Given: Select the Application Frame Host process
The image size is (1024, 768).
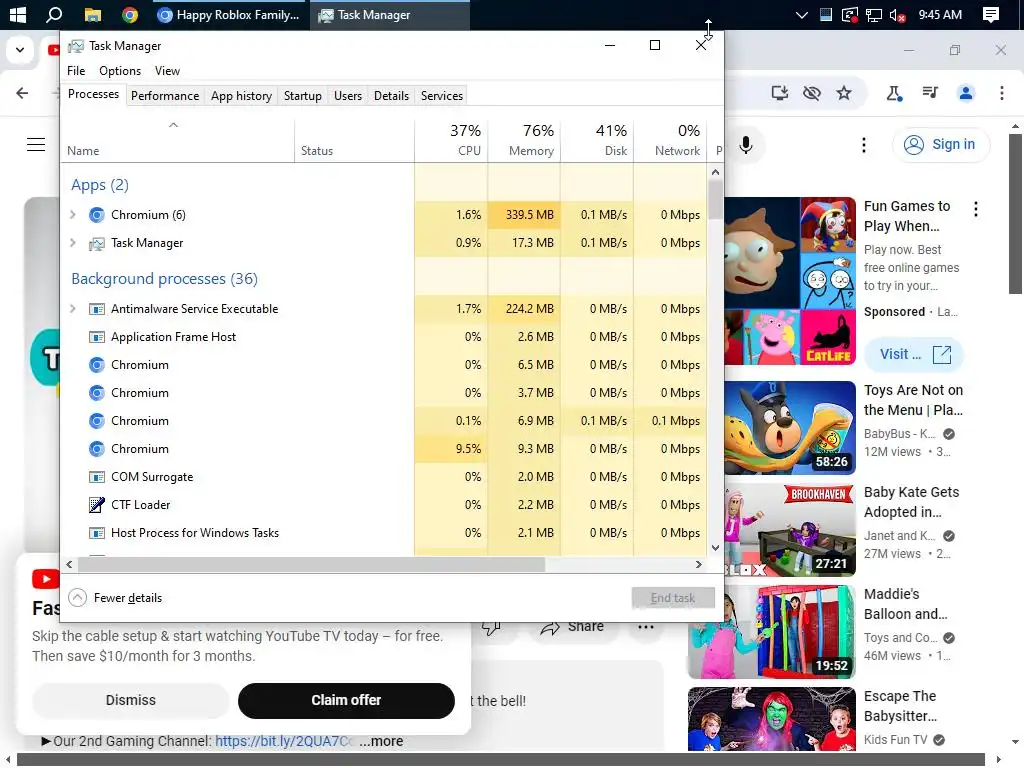Looking at the screenshot, I should coord(383,337).
